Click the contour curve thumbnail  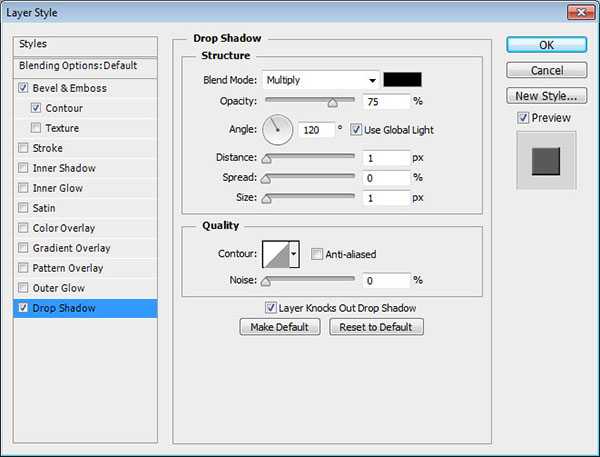pyautogui.click(x=275, y=255)
